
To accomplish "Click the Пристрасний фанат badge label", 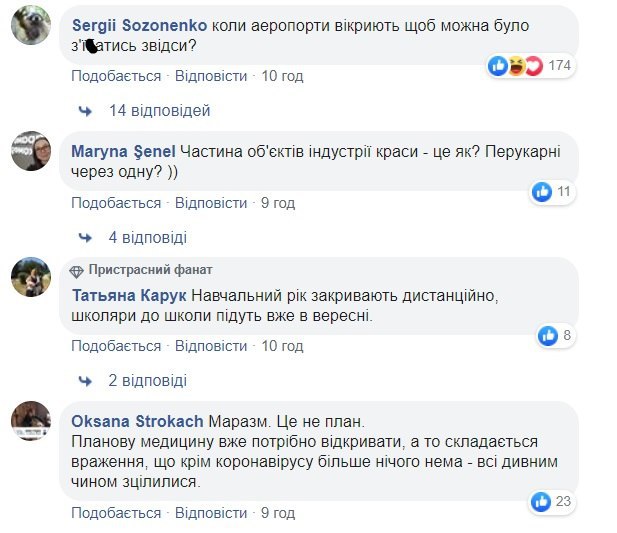I will pos(150,270).
